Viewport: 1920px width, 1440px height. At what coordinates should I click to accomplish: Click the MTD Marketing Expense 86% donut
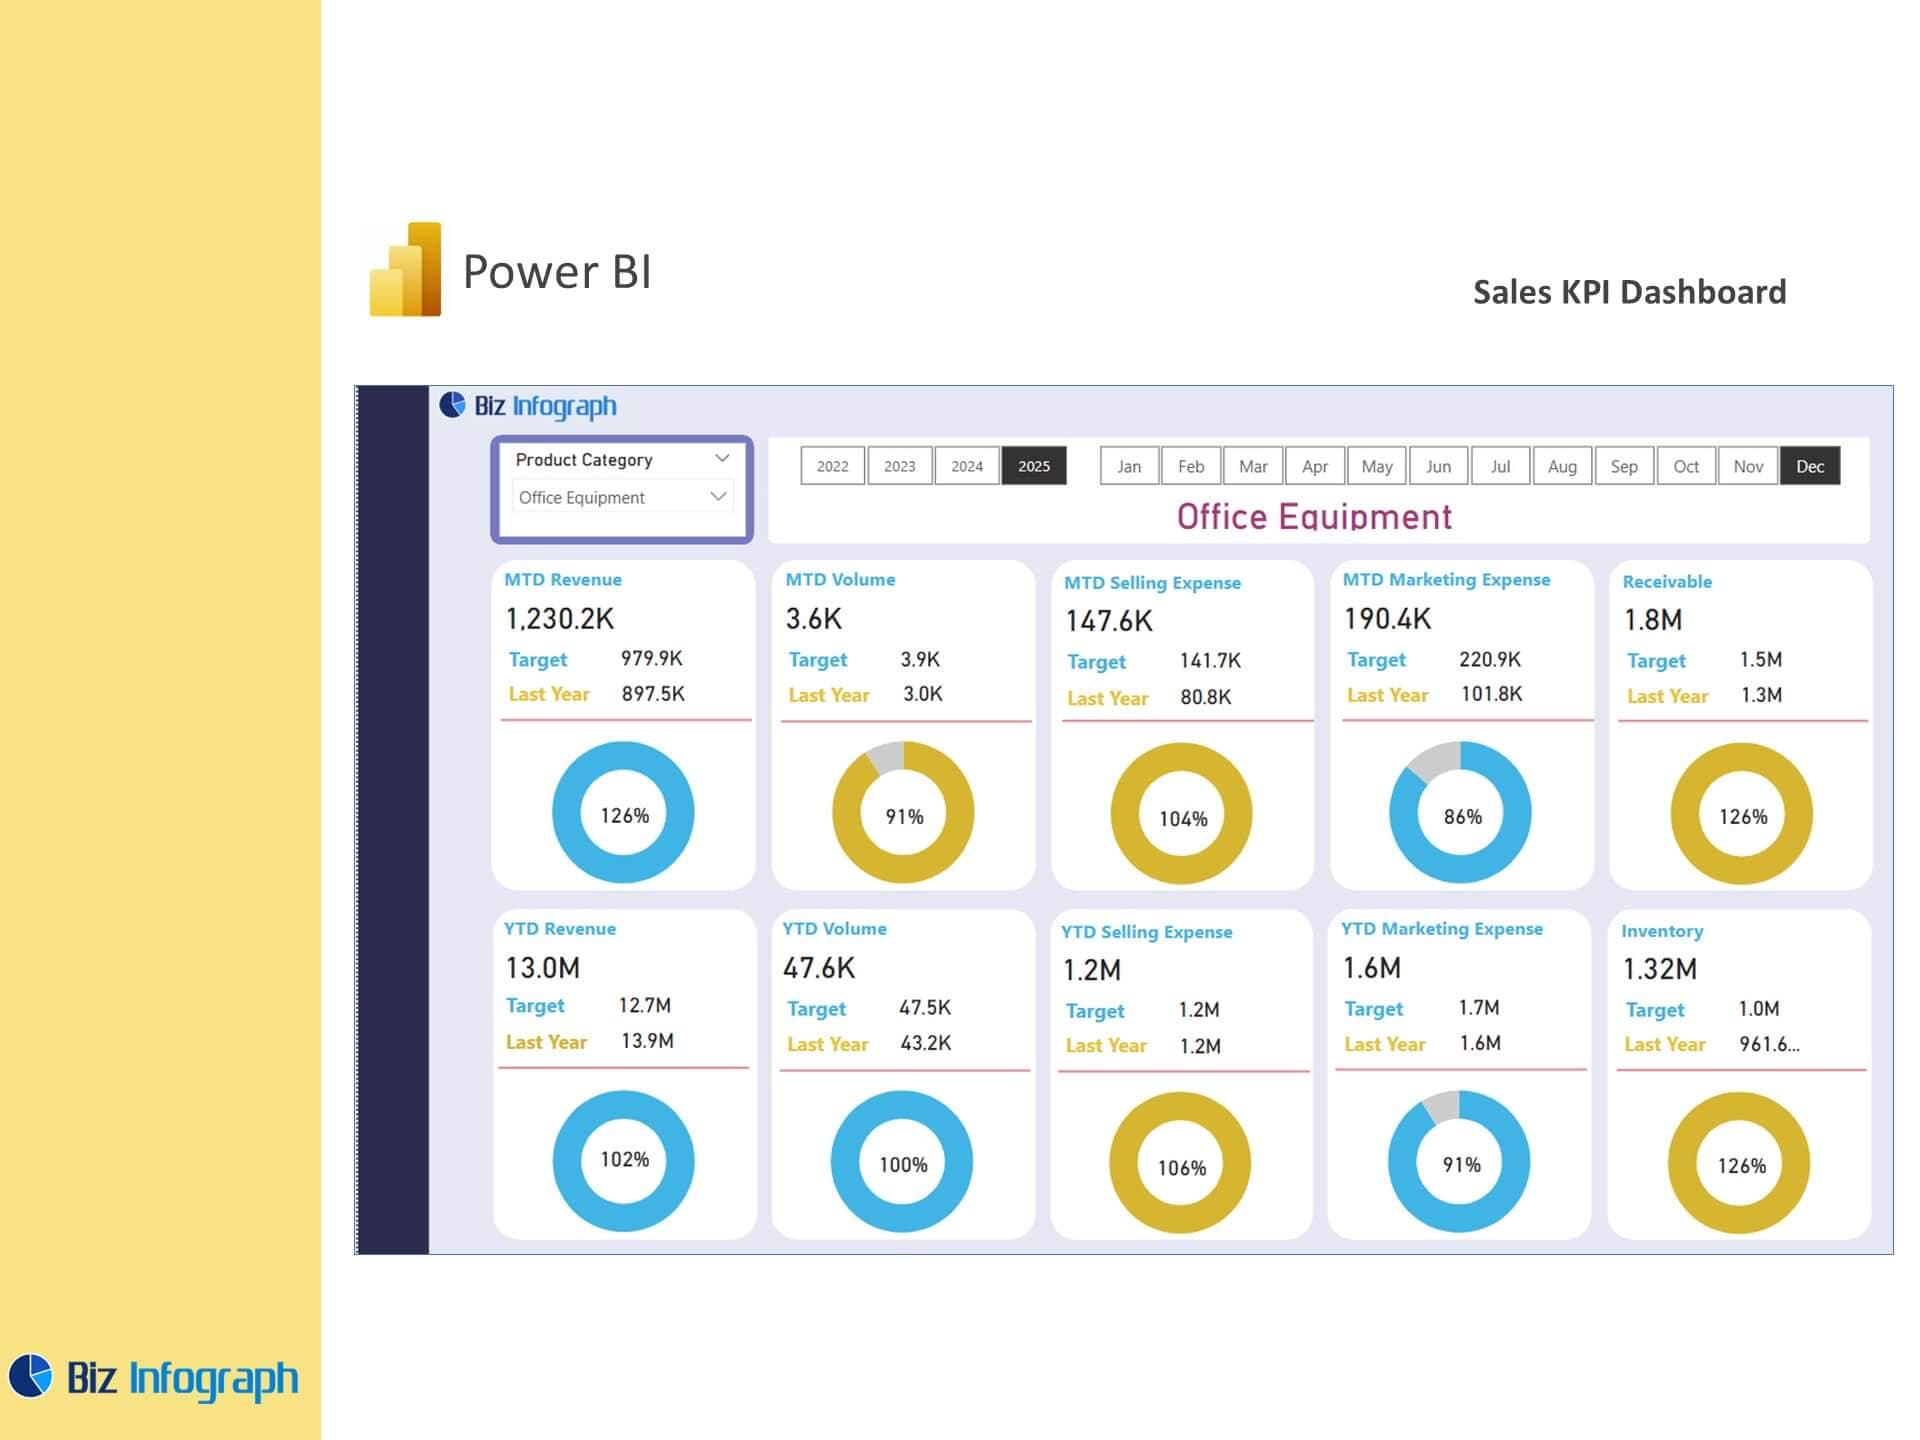pyautogui.click(x=1460, y=812)
